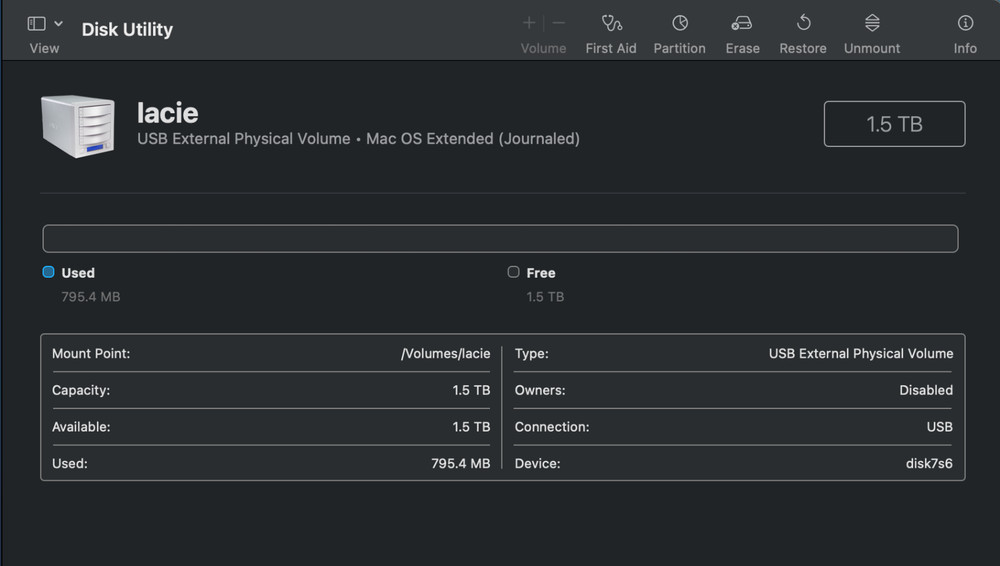
Task: Click the Mount Point value /Volumes/lacie
Action: 445,354
